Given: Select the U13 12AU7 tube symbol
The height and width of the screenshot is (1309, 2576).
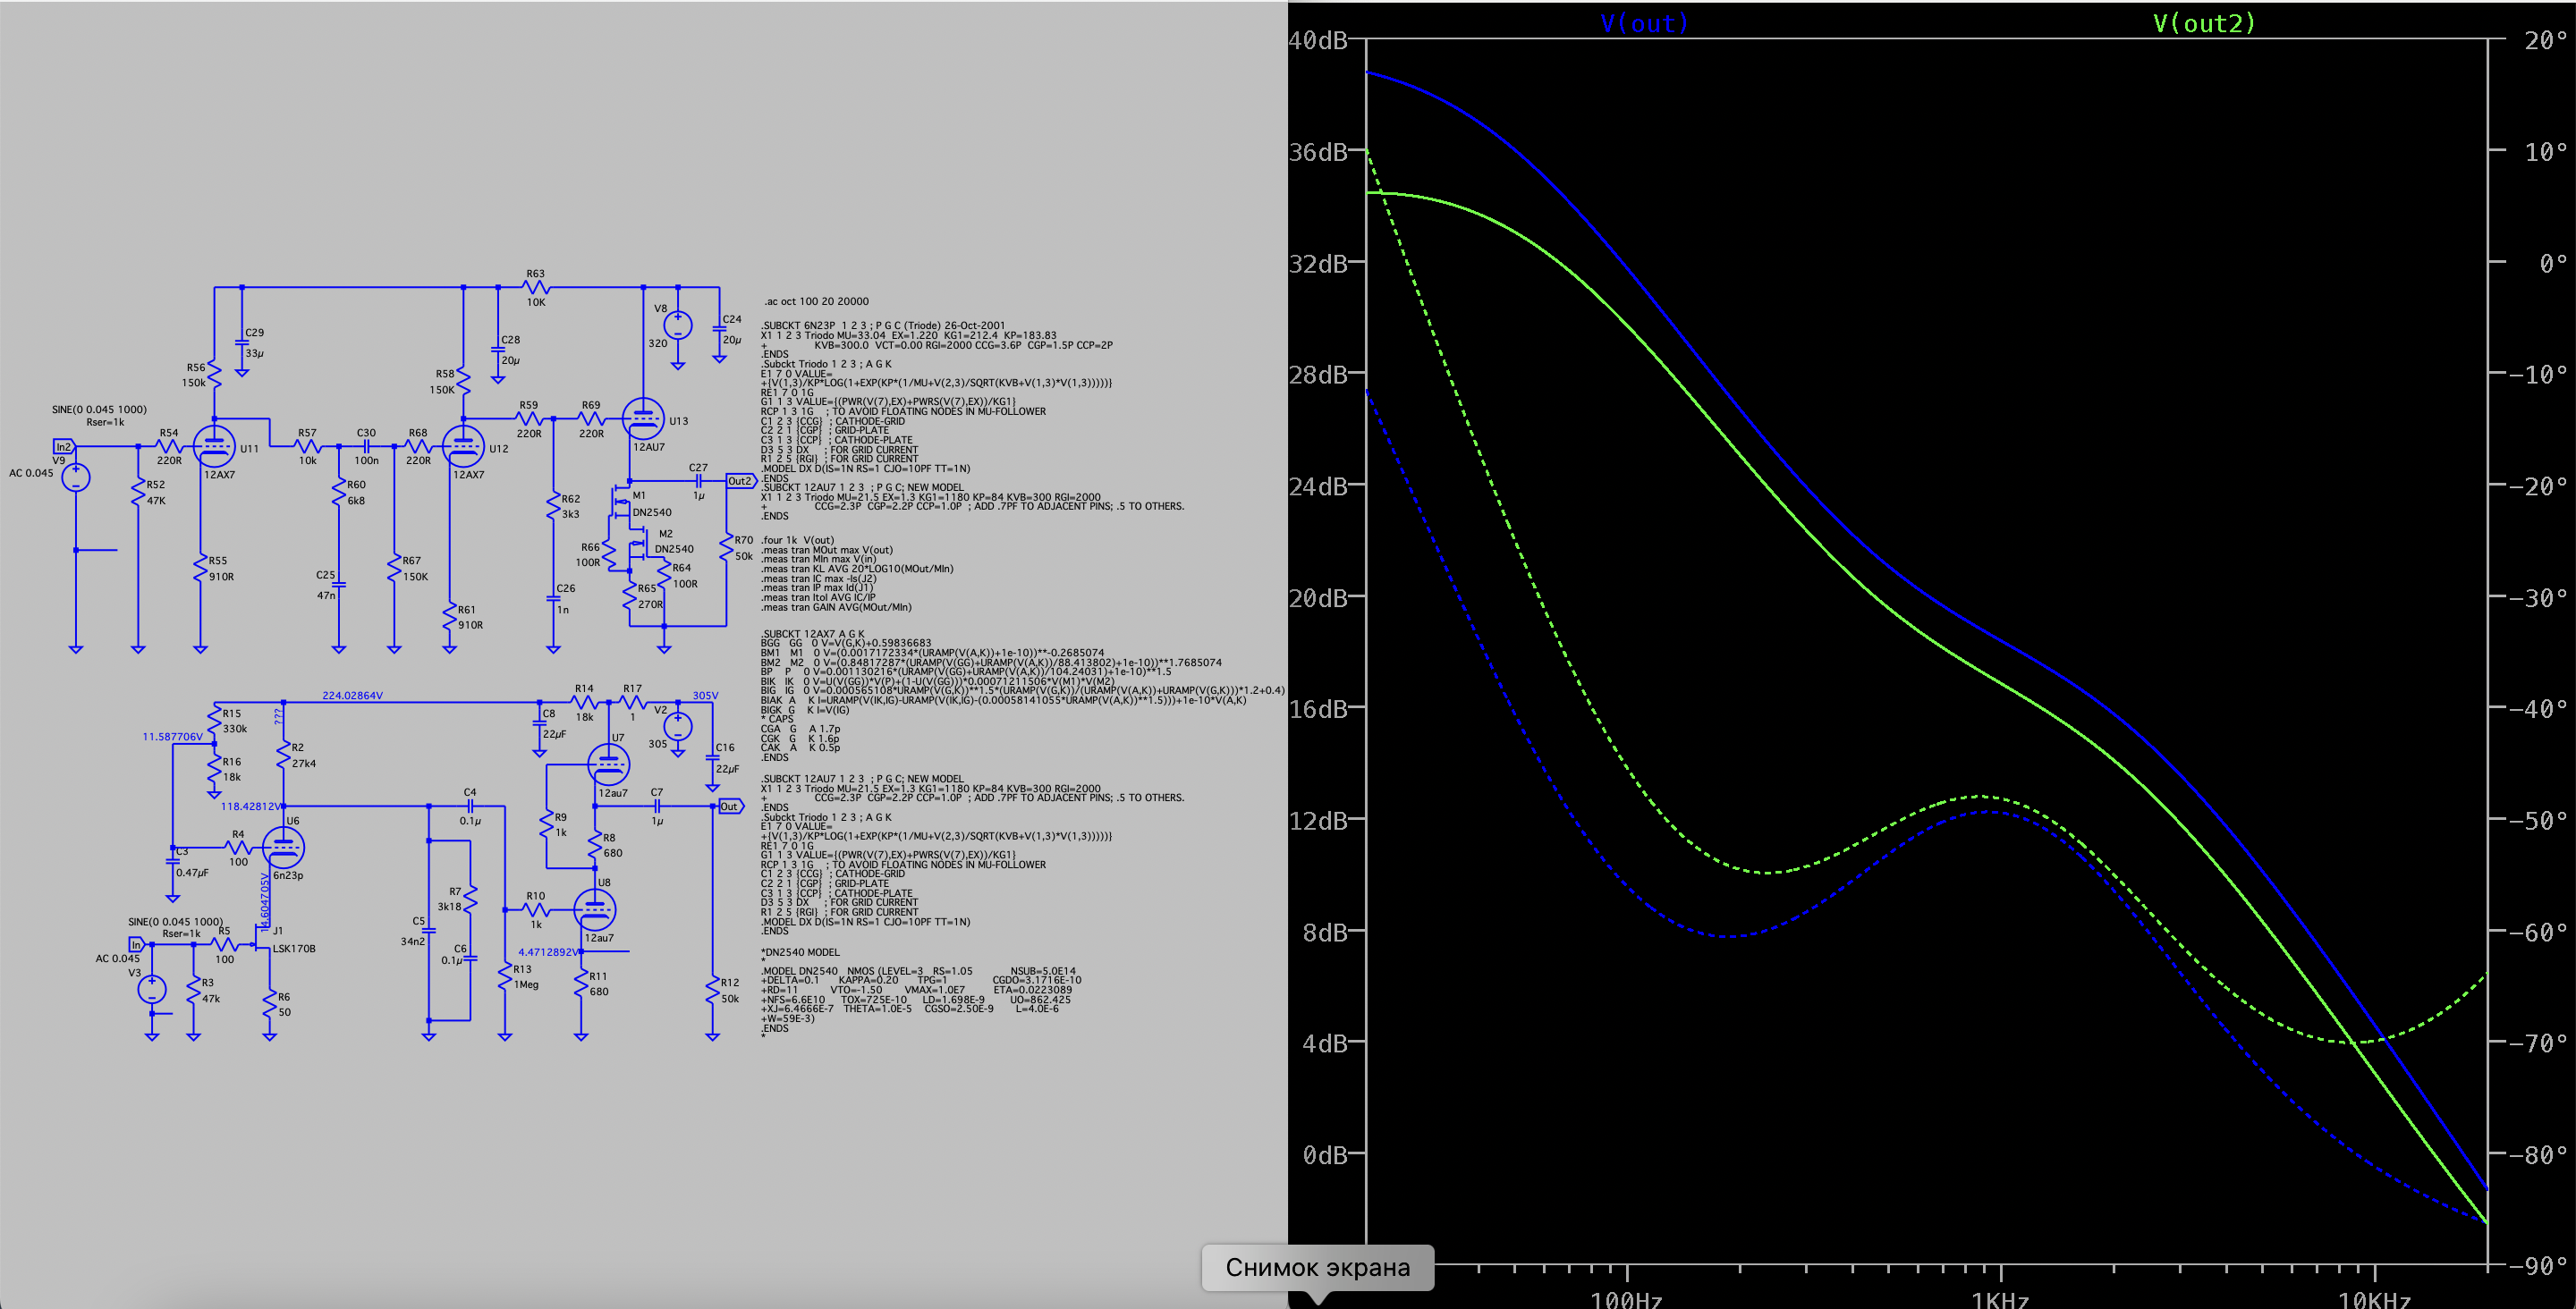Looking at the screenshot, I should pos(642,419).
